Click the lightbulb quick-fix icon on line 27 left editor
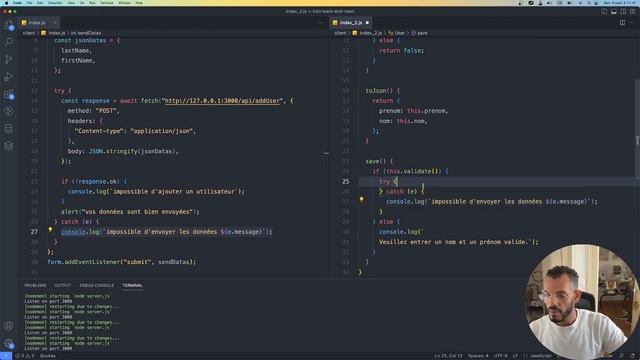The image size is (640, 360). coord(51,230)
